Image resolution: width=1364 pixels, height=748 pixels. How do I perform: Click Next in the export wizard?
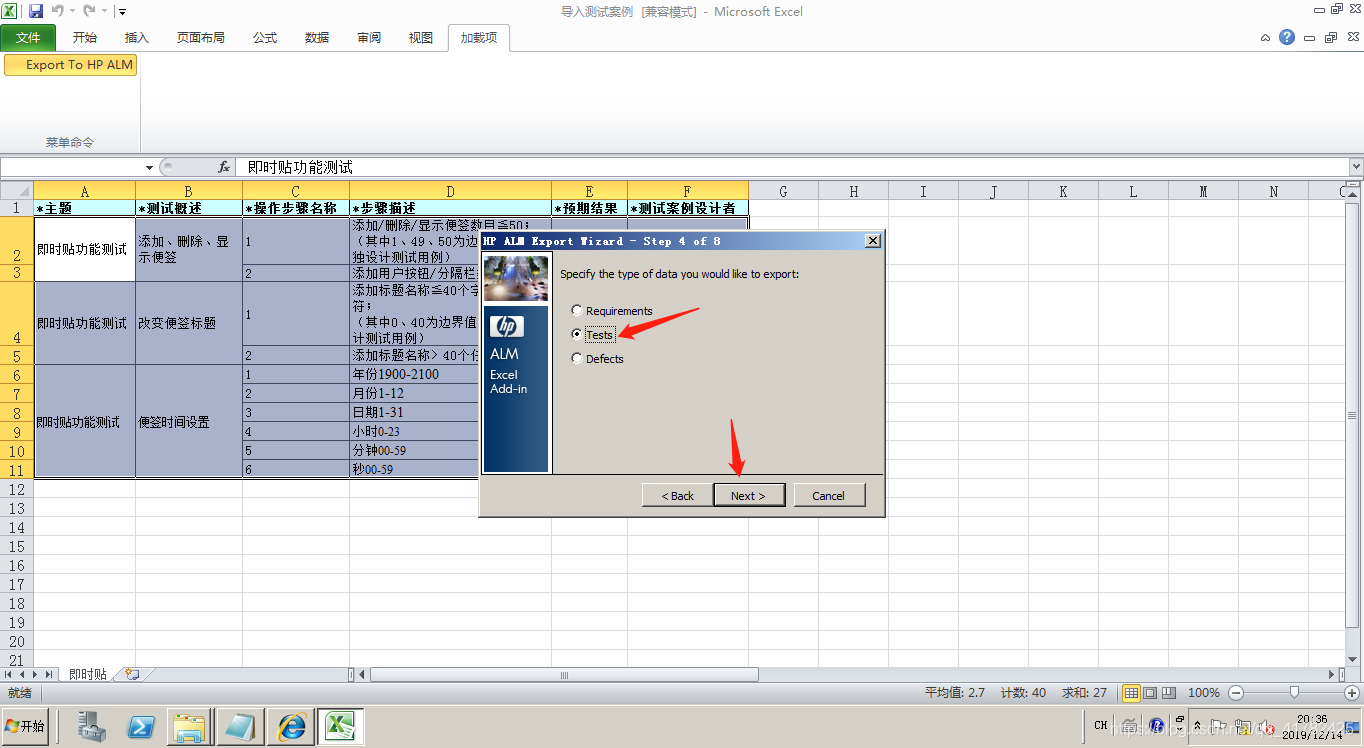click(748, 495)
